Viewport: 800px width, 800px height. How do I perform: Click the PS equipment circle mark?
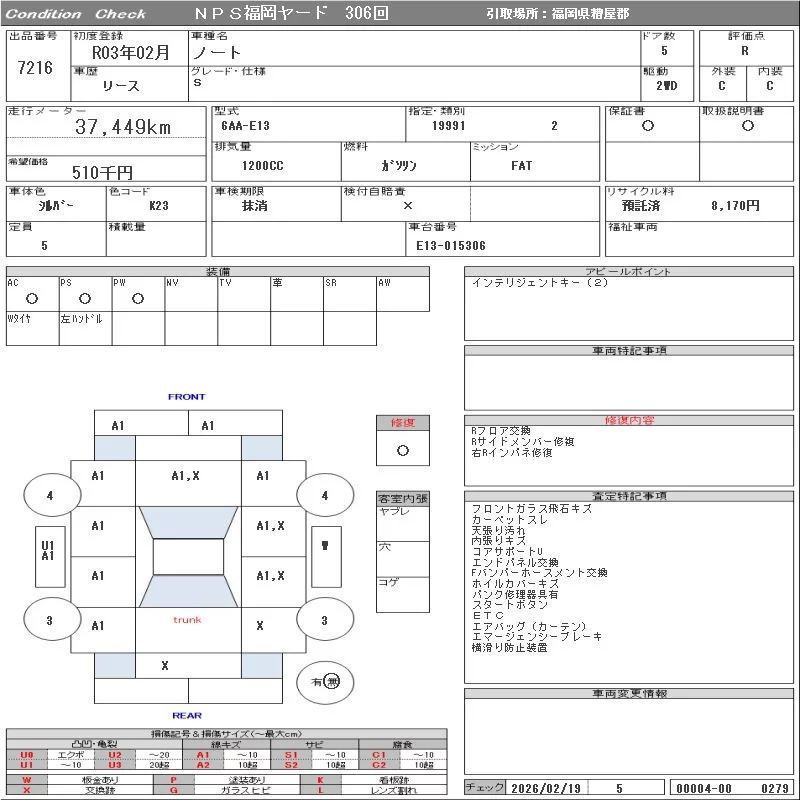85,298
